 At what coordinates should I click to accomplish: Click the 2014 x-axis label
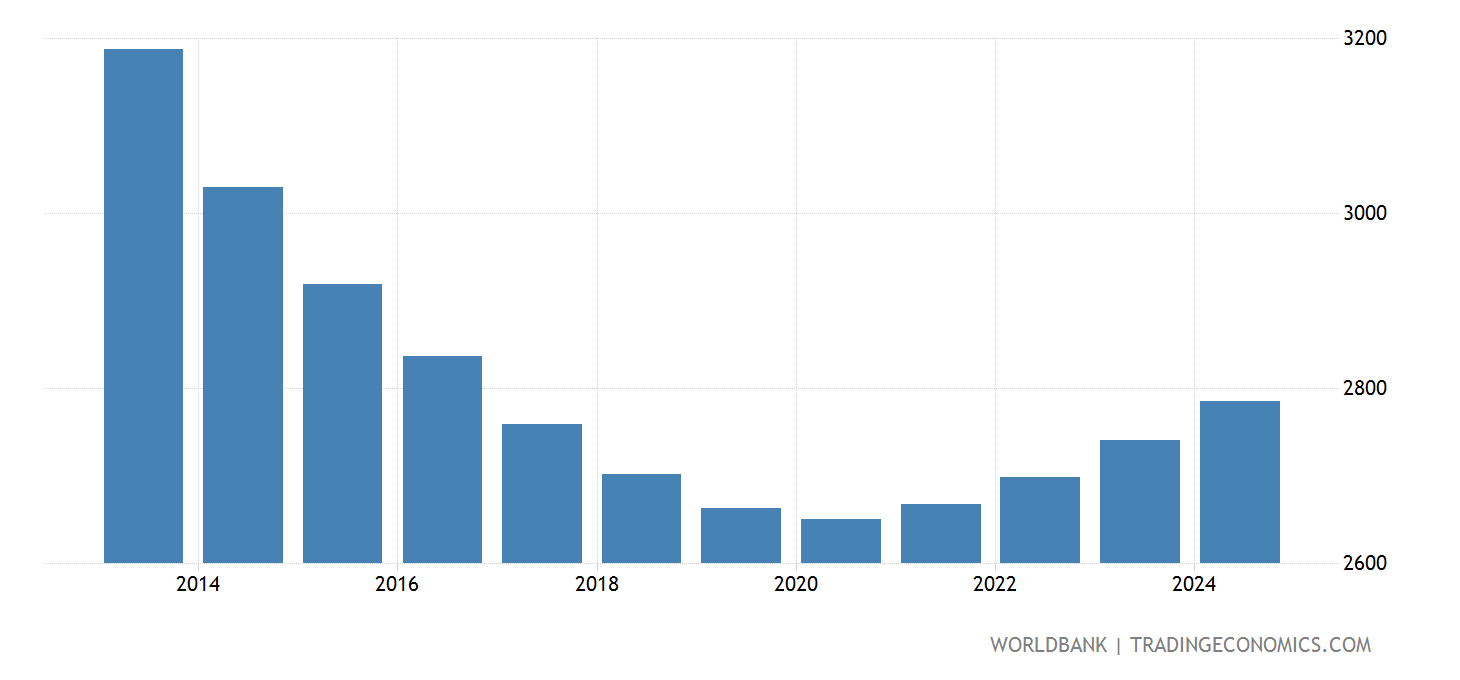click(x=197, y=585)
